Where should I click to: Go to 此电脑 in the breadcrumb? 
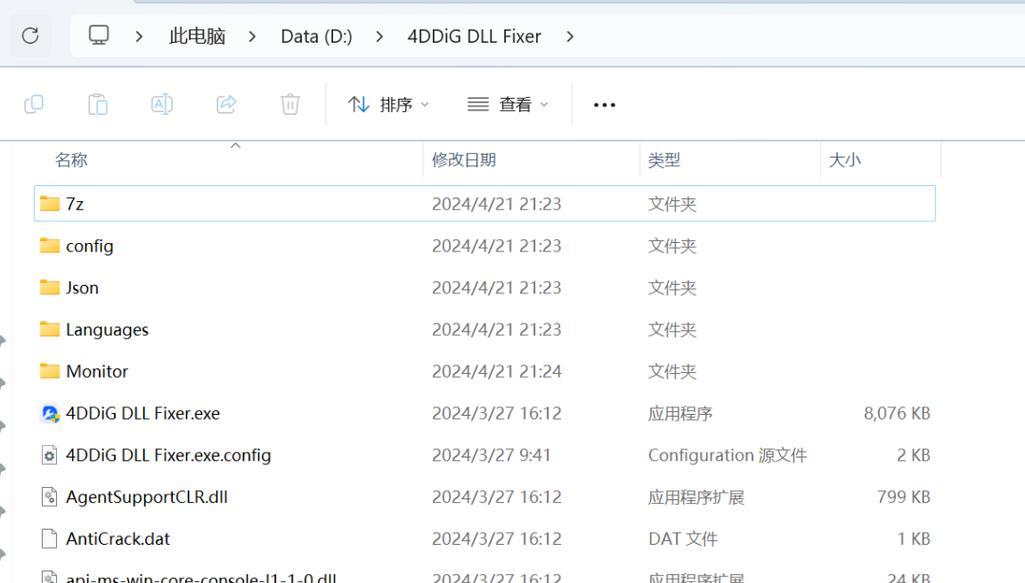[197, 36]
